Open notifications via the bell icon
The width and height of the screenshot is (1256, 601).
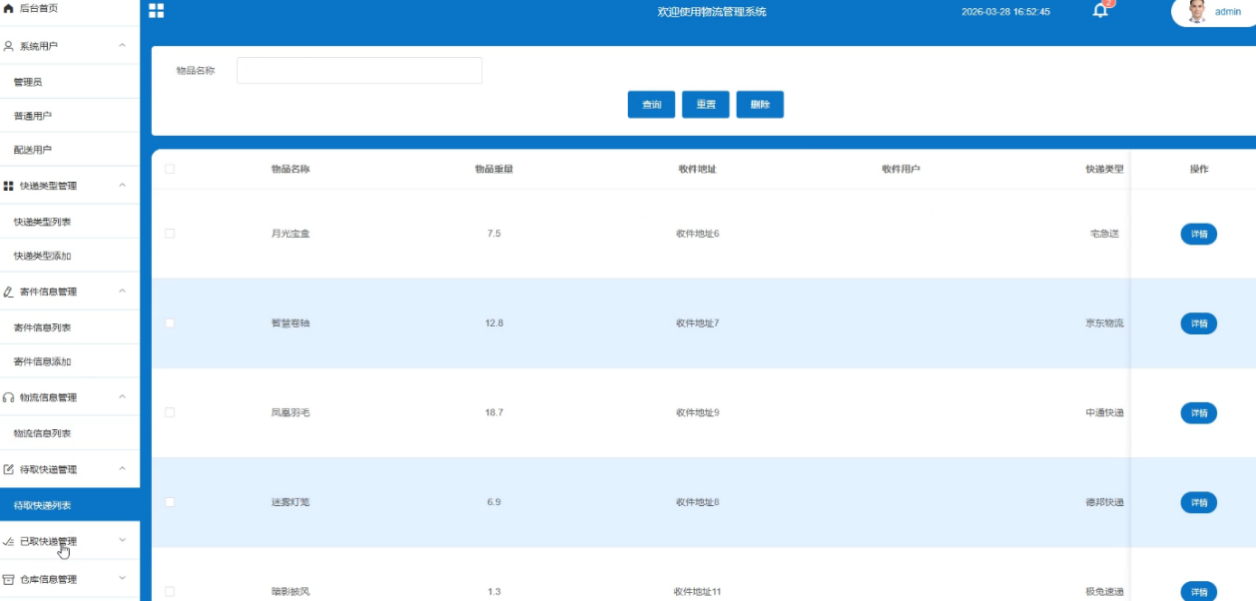pos(1100,11)
